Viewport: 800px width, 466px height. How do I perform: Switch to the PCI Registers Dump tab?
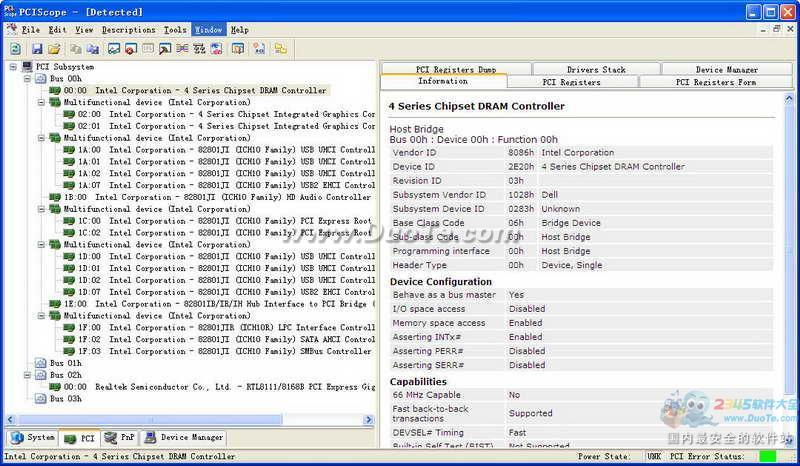456,69
